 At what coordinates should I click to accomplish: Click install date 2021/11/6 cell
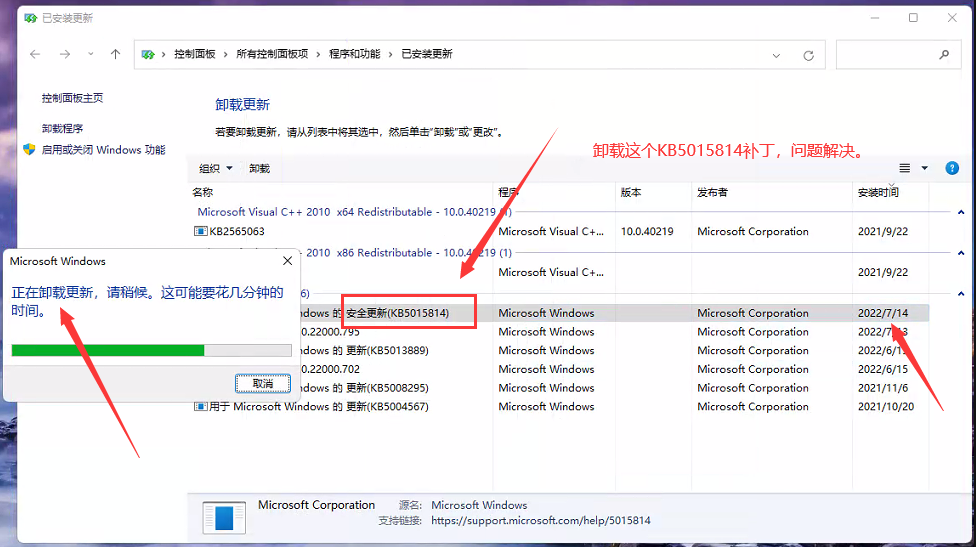click(883, 388)
